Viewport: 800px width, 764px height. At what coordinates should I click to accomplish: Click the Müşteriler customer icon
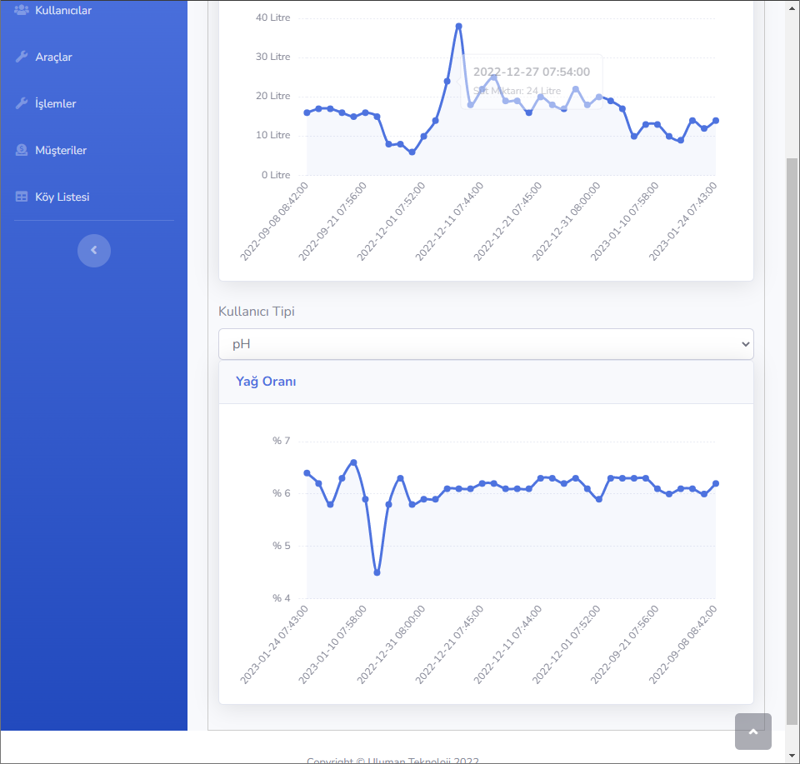point(21,150)
